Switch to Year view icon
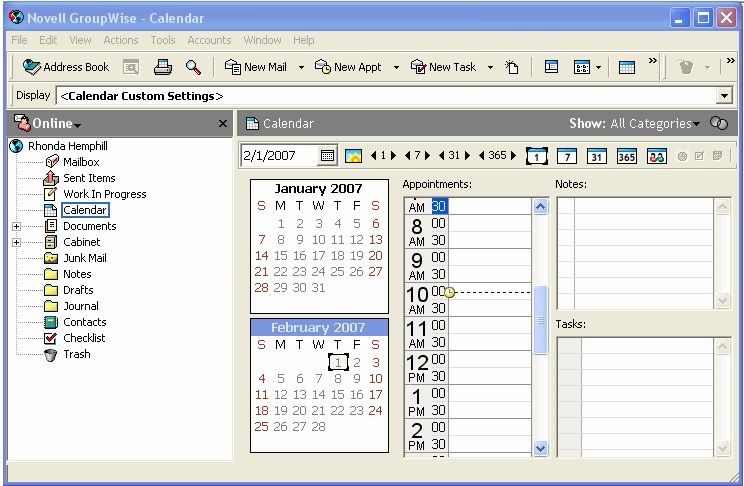The height and width of the screenshot is (486, 744). click(626, 156)
